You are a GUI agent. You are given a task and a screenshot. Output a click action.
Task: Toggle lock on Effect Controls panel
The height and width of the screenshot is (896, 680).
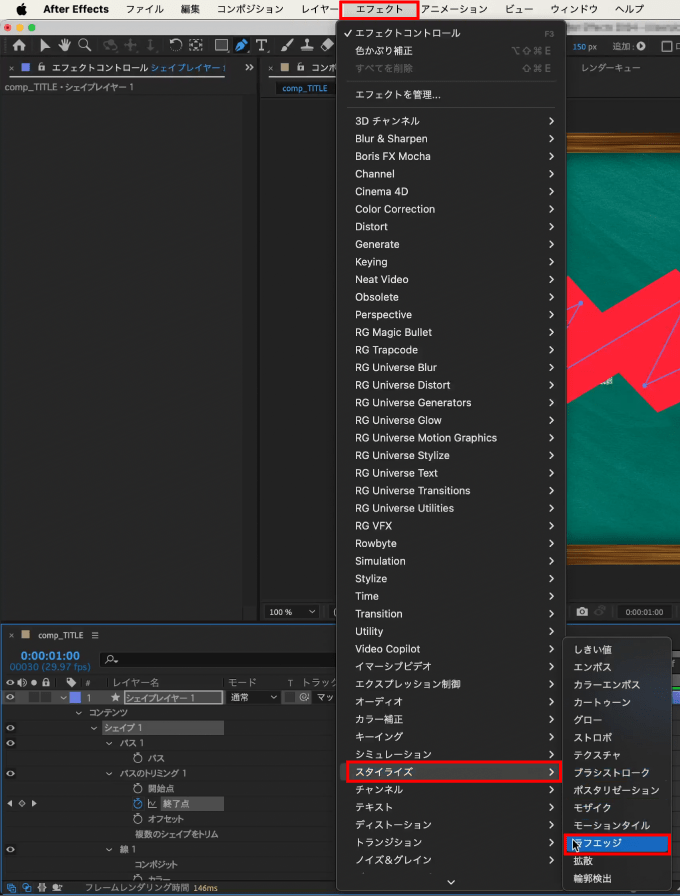click(x=41, y=67)
